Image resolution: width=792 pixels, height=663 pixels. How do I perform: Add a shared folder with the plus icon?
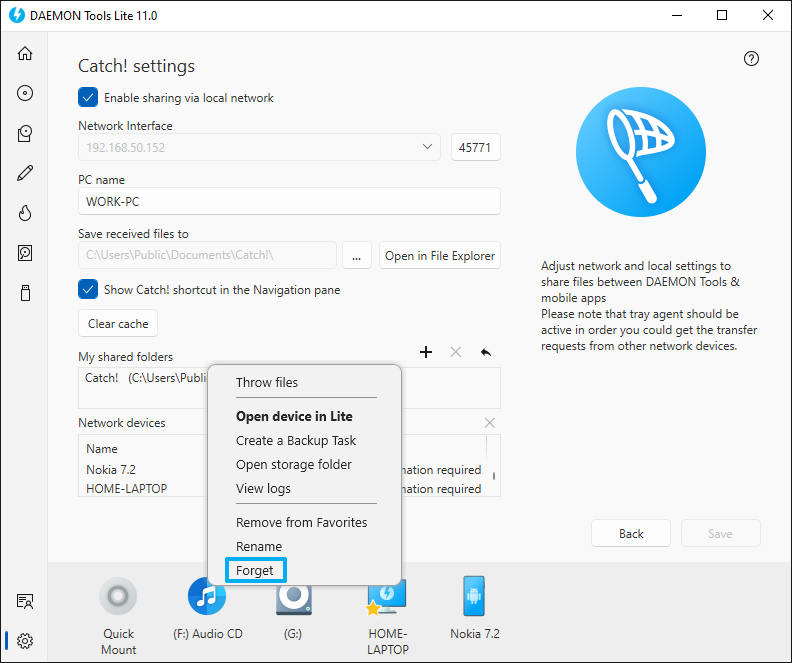pyautogui.click(x=426, y=352)
